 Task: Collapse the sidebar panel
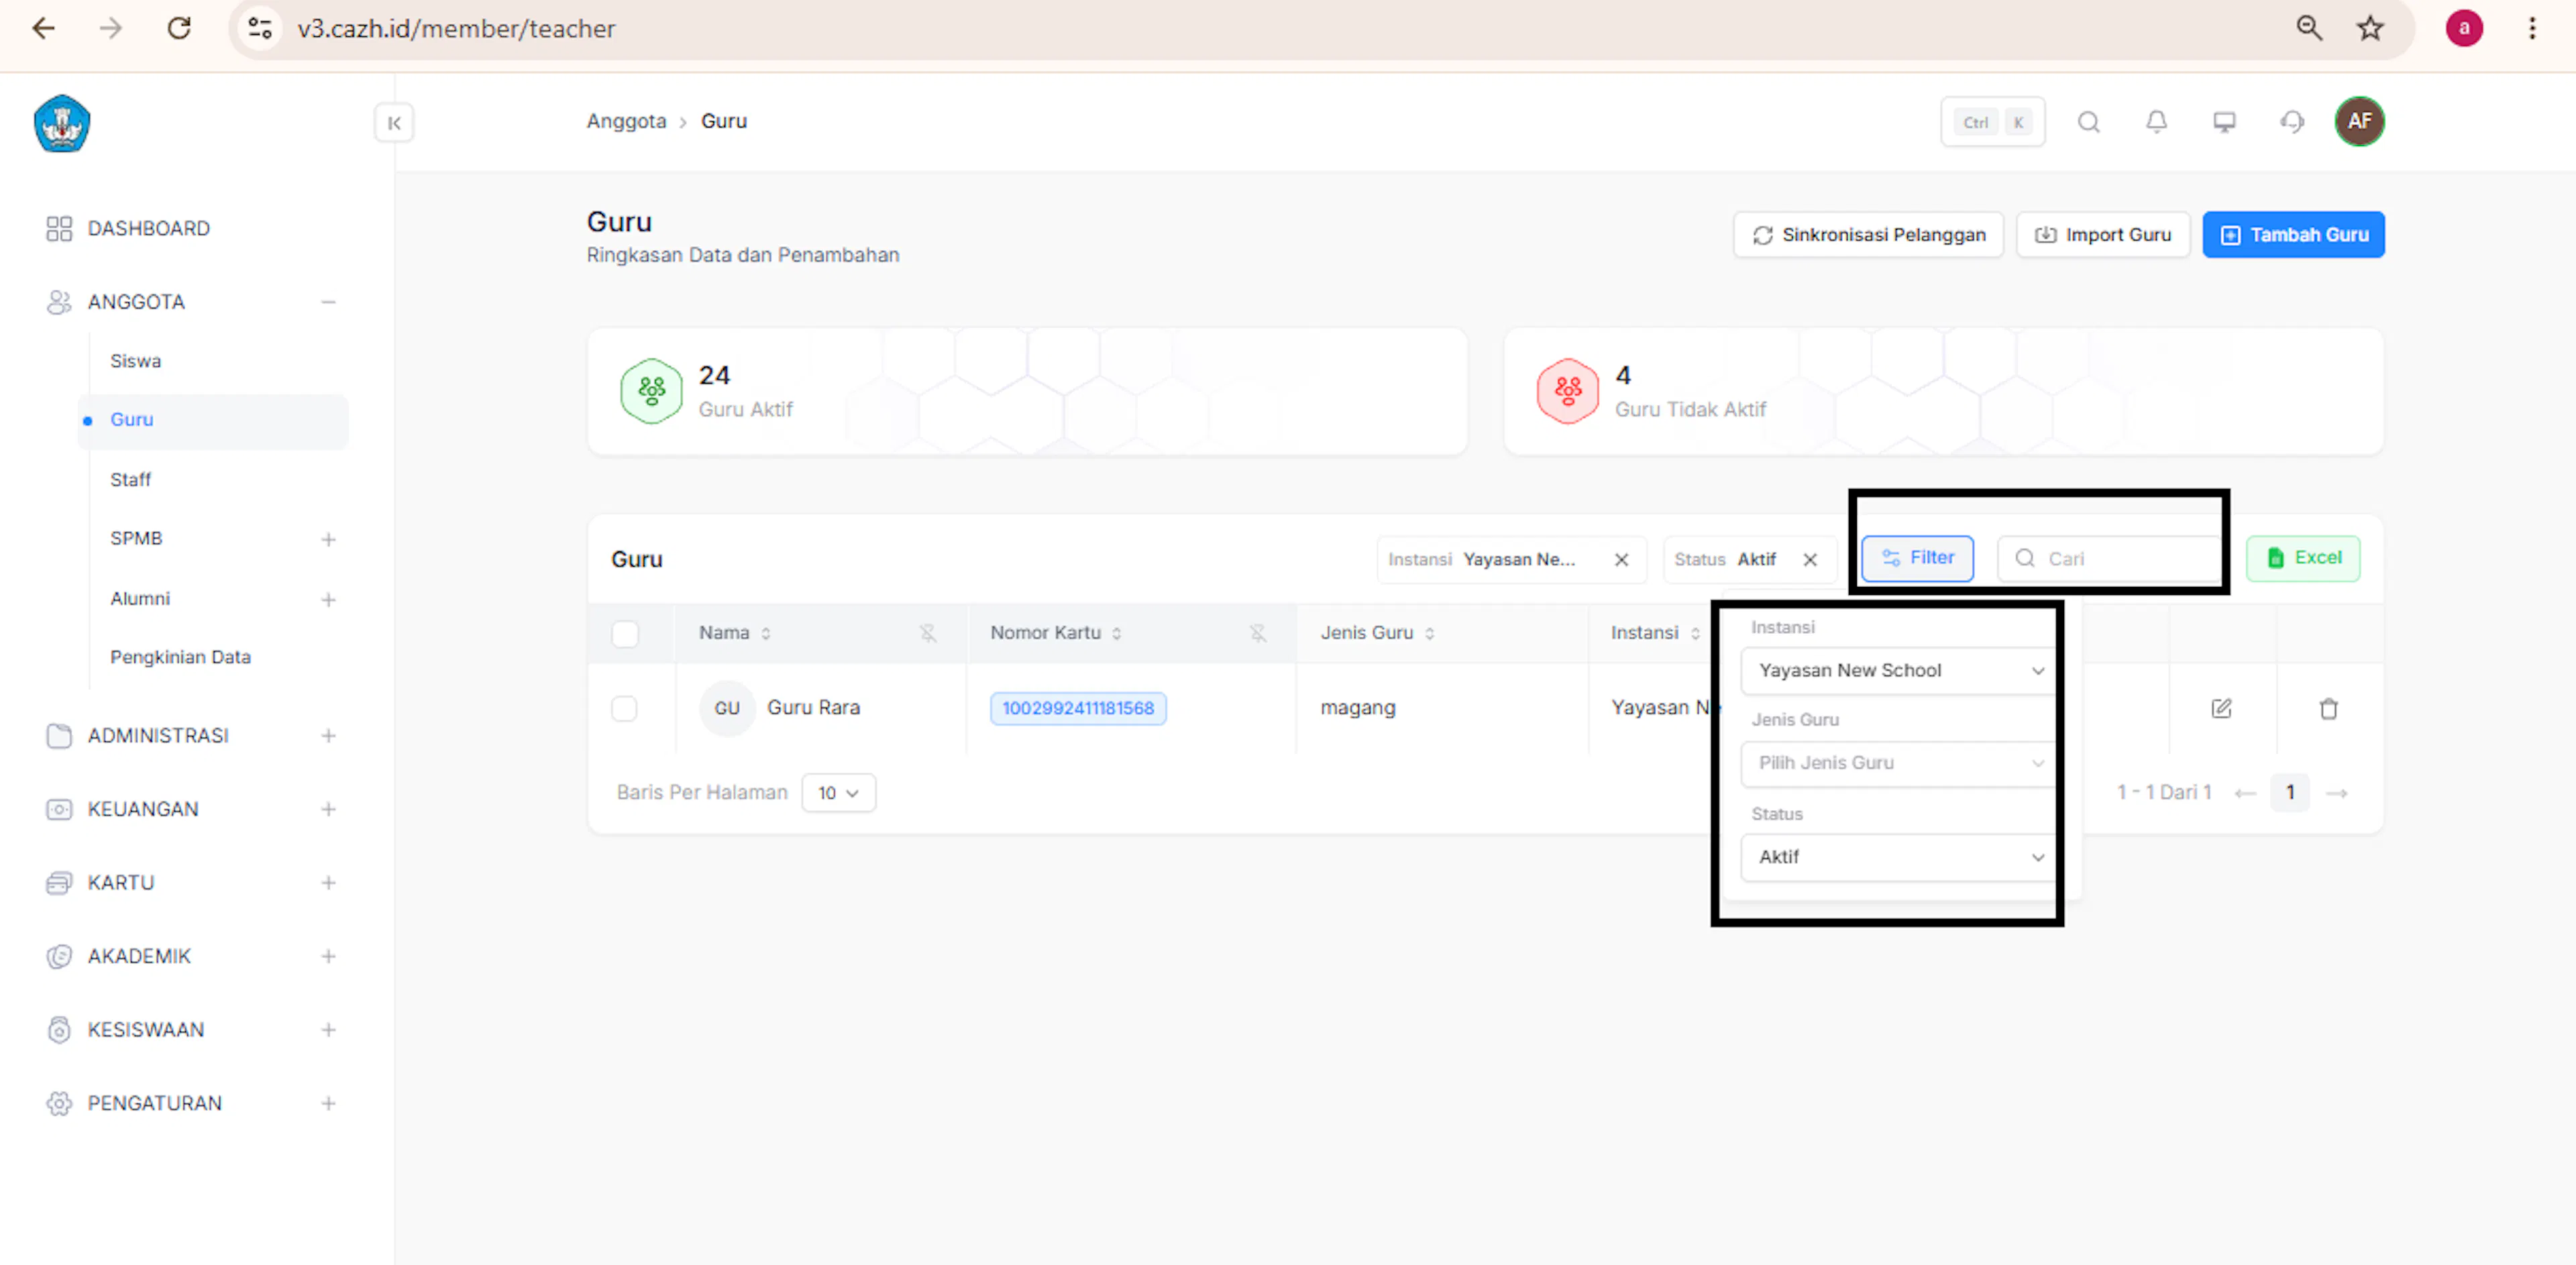click(394, 123)
